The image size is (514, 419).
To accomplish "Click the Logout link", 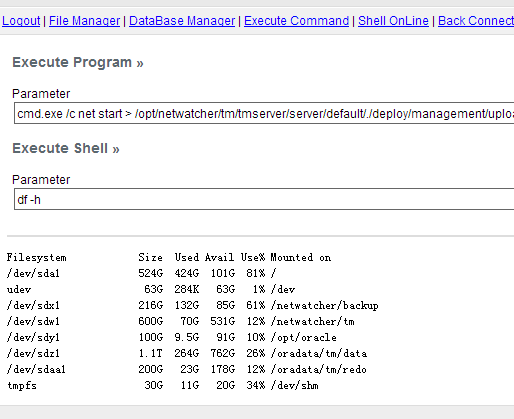I will [x=21, y=21].
